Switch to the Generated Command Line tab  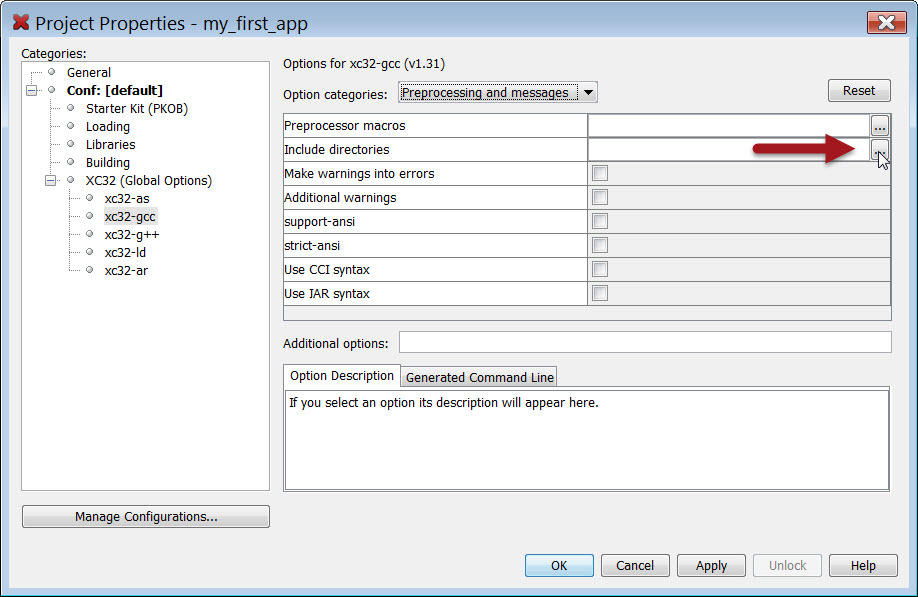point(479,377)
